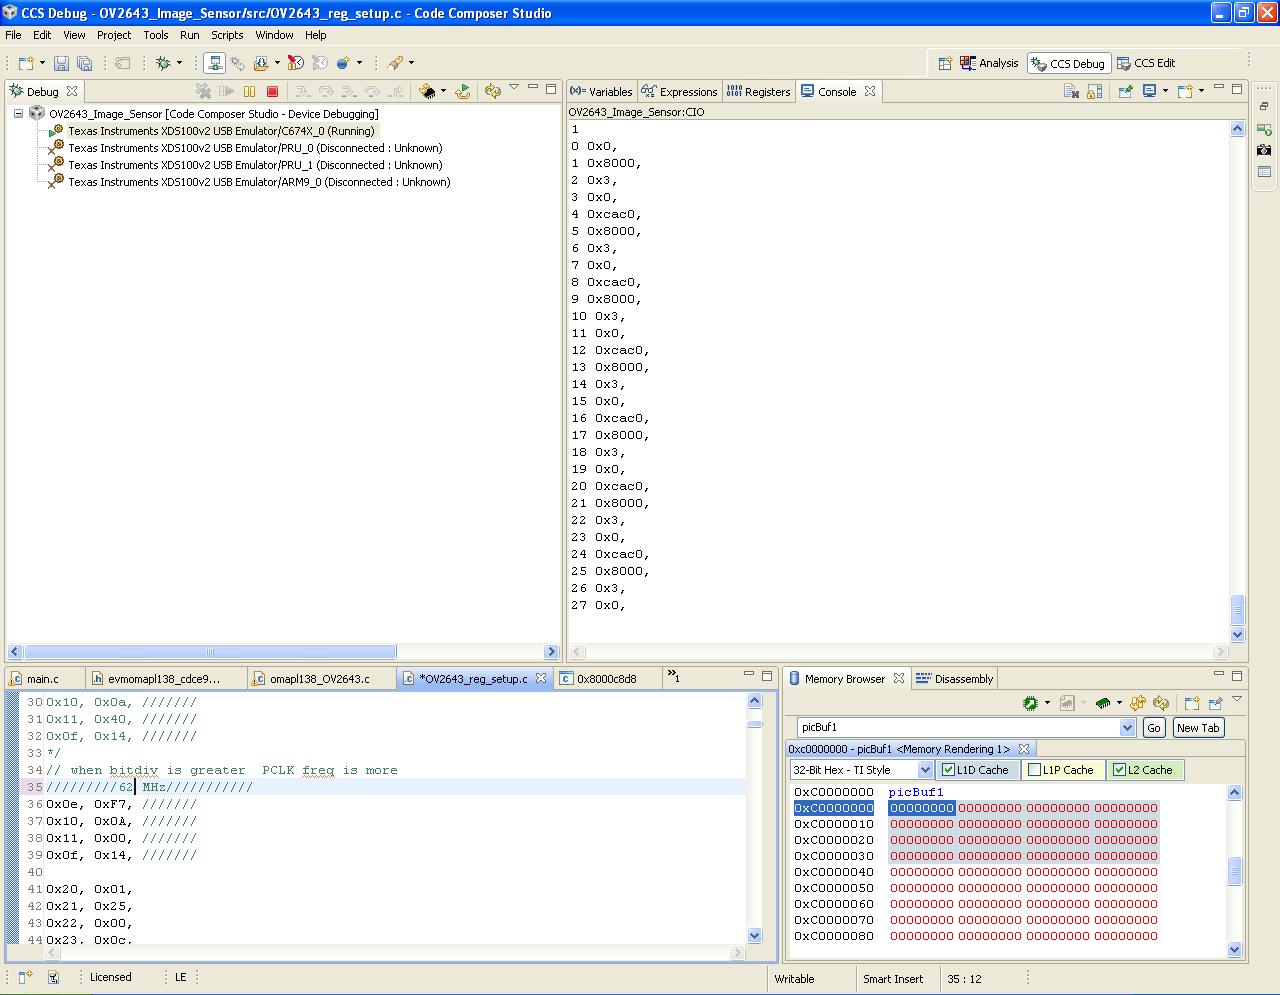Open the Scripts menu
The width and height of the screenshot is (1280, 995).
point(227,35)
